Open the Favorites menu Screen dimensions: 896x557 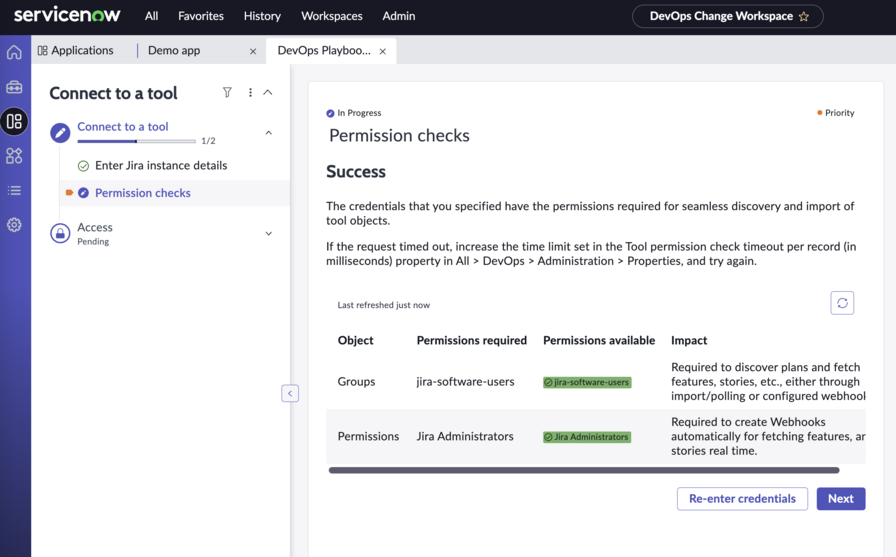(x=201, y=16)
